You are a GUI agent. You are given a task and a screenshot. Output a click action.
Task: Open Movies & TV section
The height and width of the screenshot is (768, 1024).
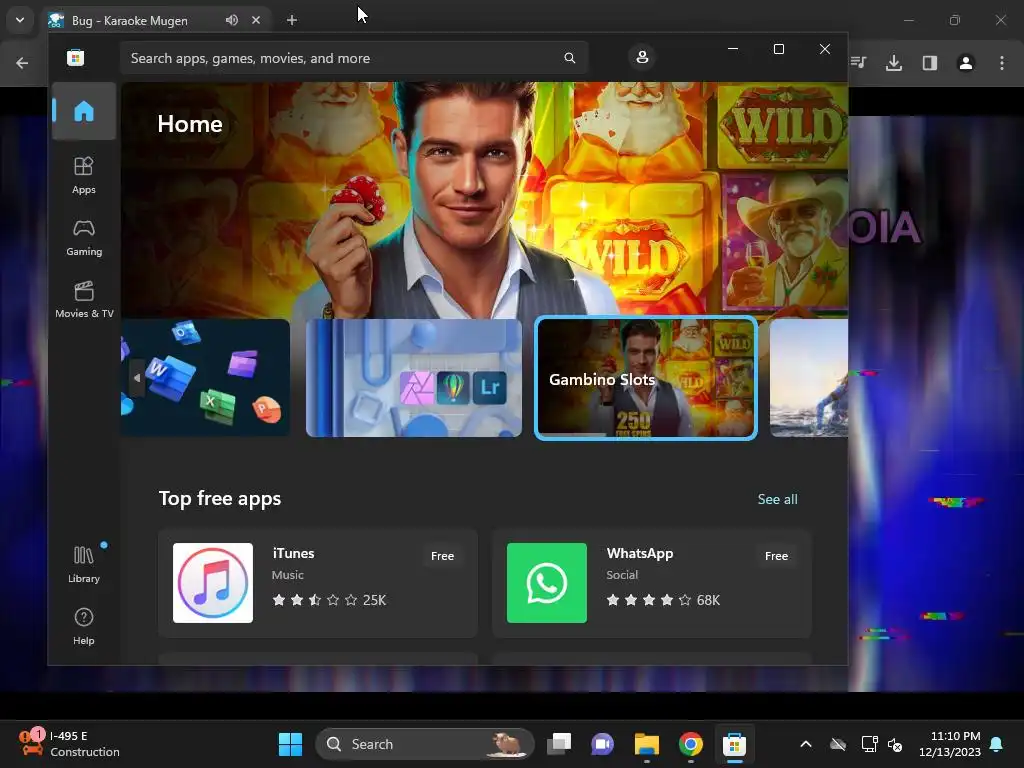(84, 299)
